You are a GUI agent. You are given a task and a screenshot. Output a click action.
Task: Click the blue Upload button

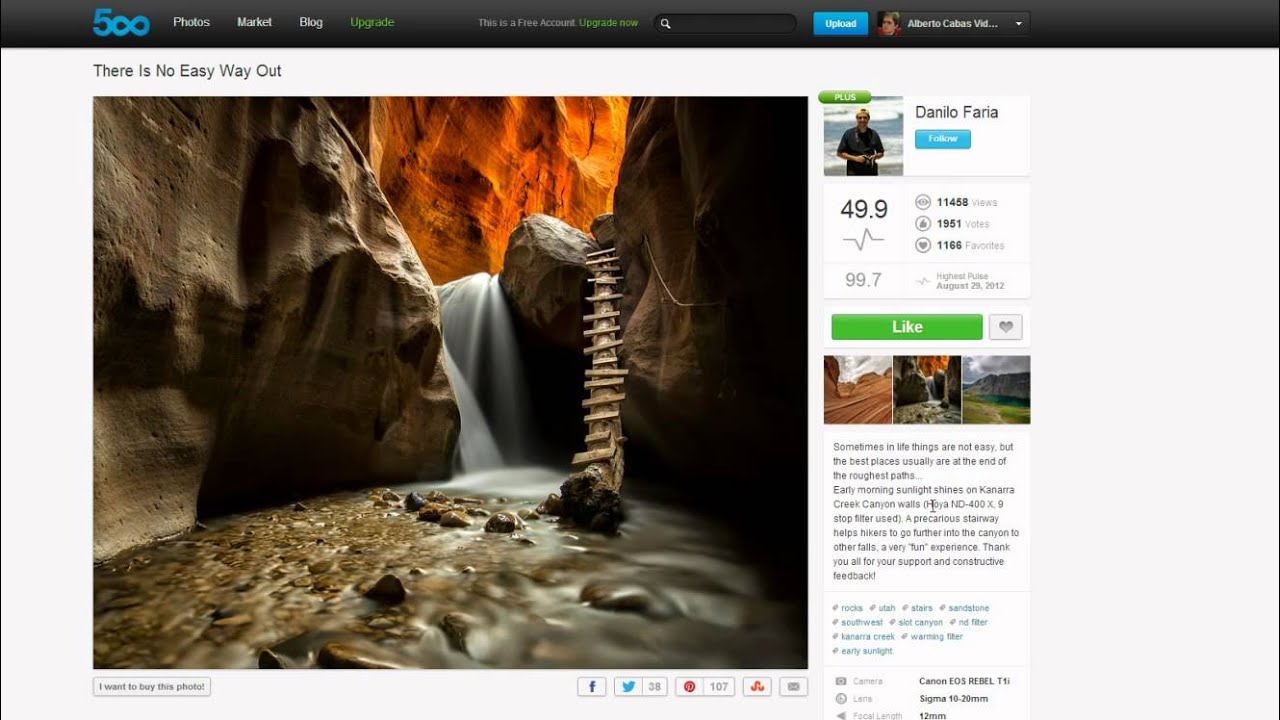click(x=840, y=23)
